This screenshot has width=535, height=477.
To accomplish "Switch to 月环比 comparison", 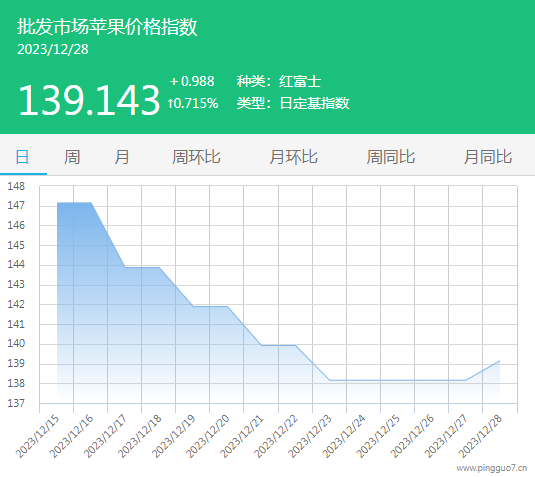I will click(x=293, y=157).
